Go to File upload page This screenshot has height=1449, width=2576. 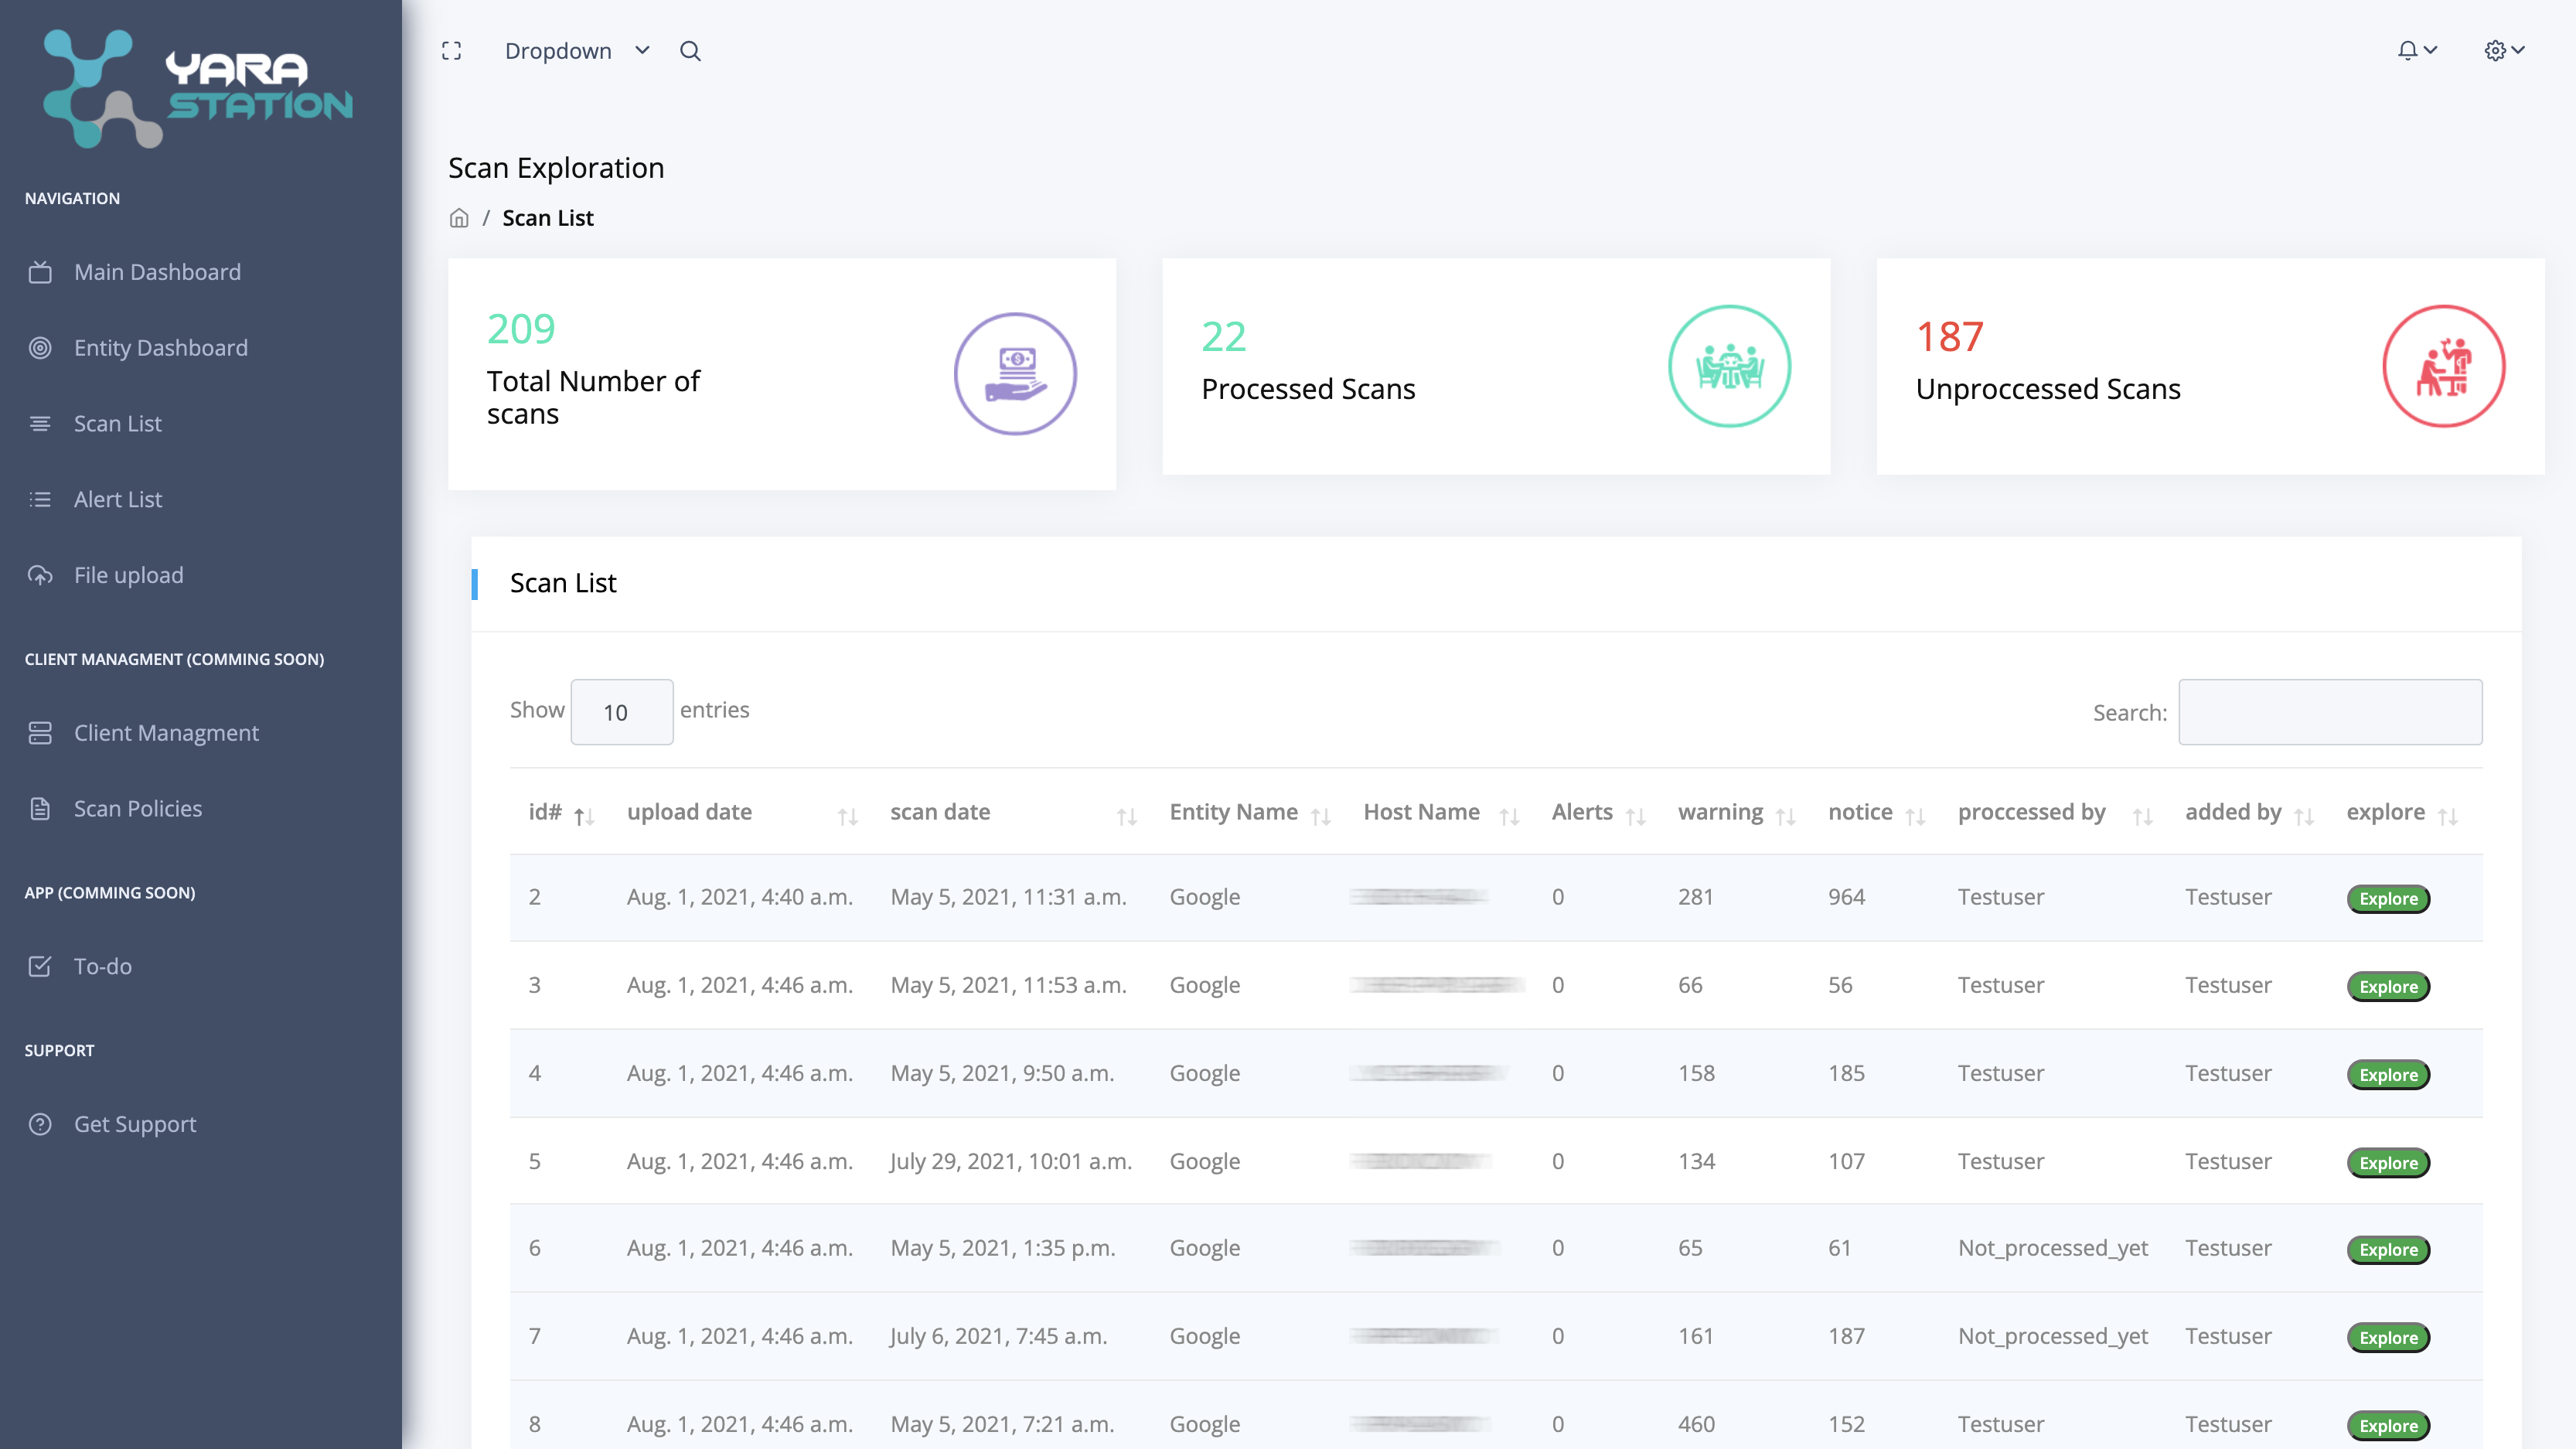[x=128, y=575]
